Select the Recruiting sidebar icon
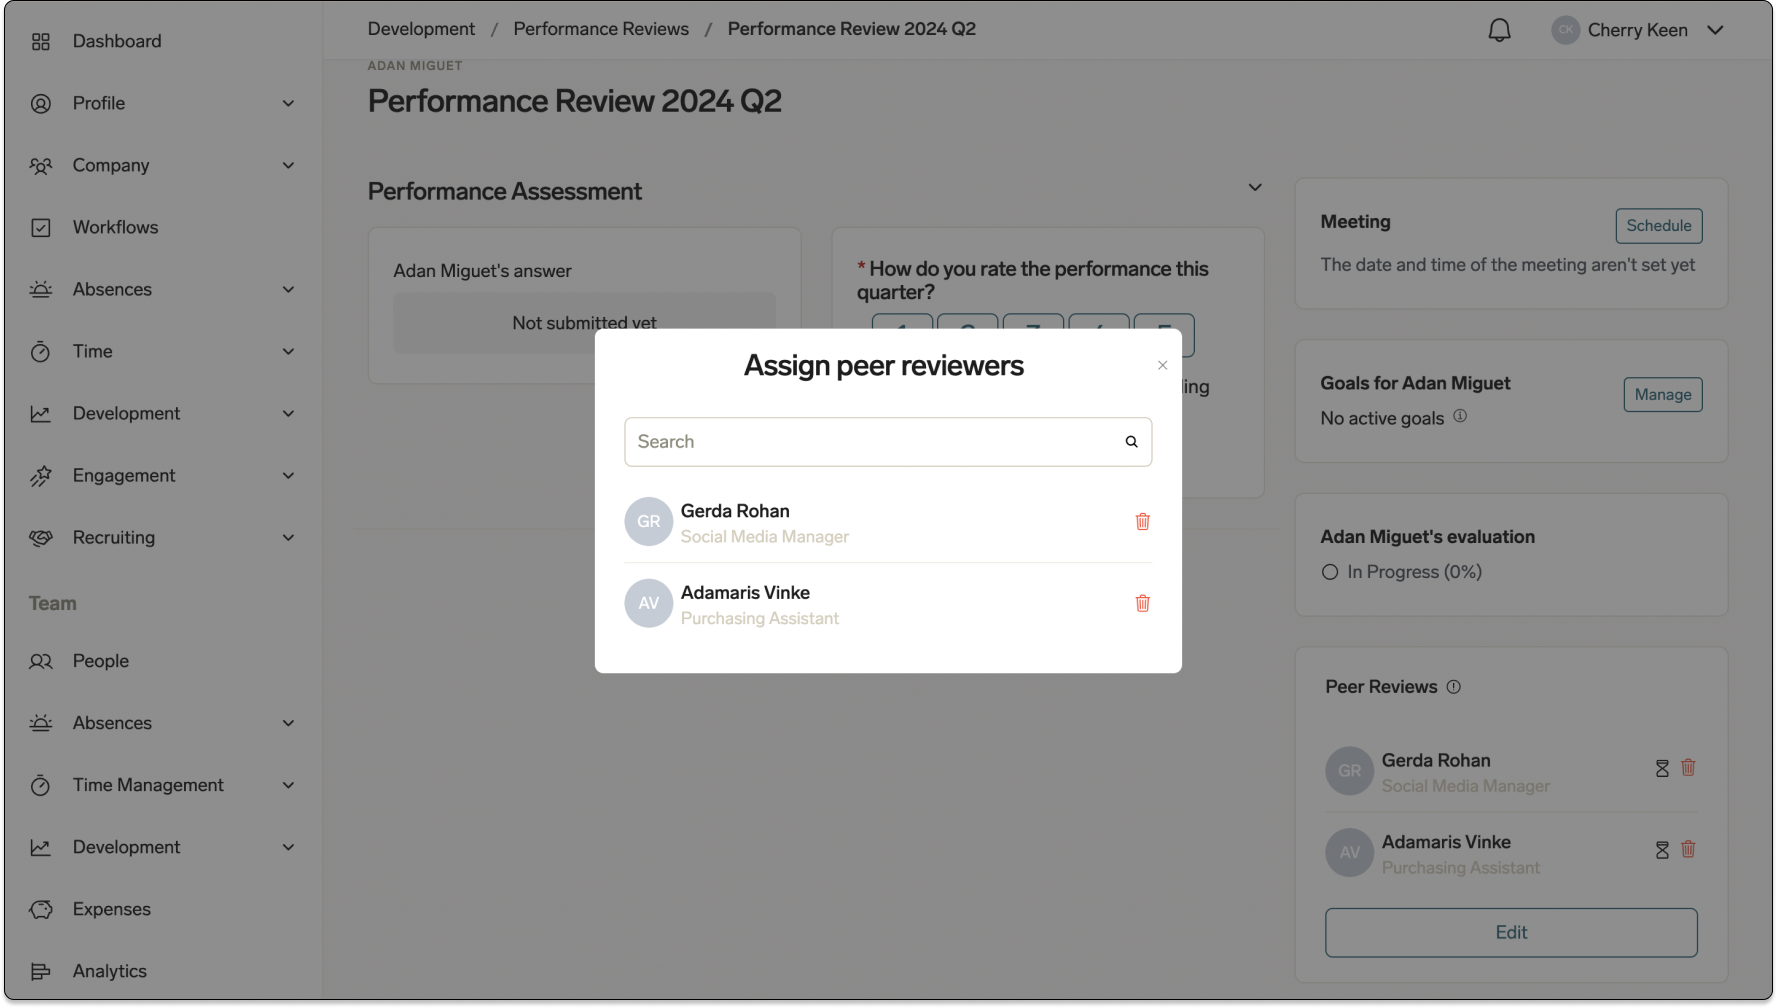This screenshot has height=1008, width=1778. click(x=41, y=537)
